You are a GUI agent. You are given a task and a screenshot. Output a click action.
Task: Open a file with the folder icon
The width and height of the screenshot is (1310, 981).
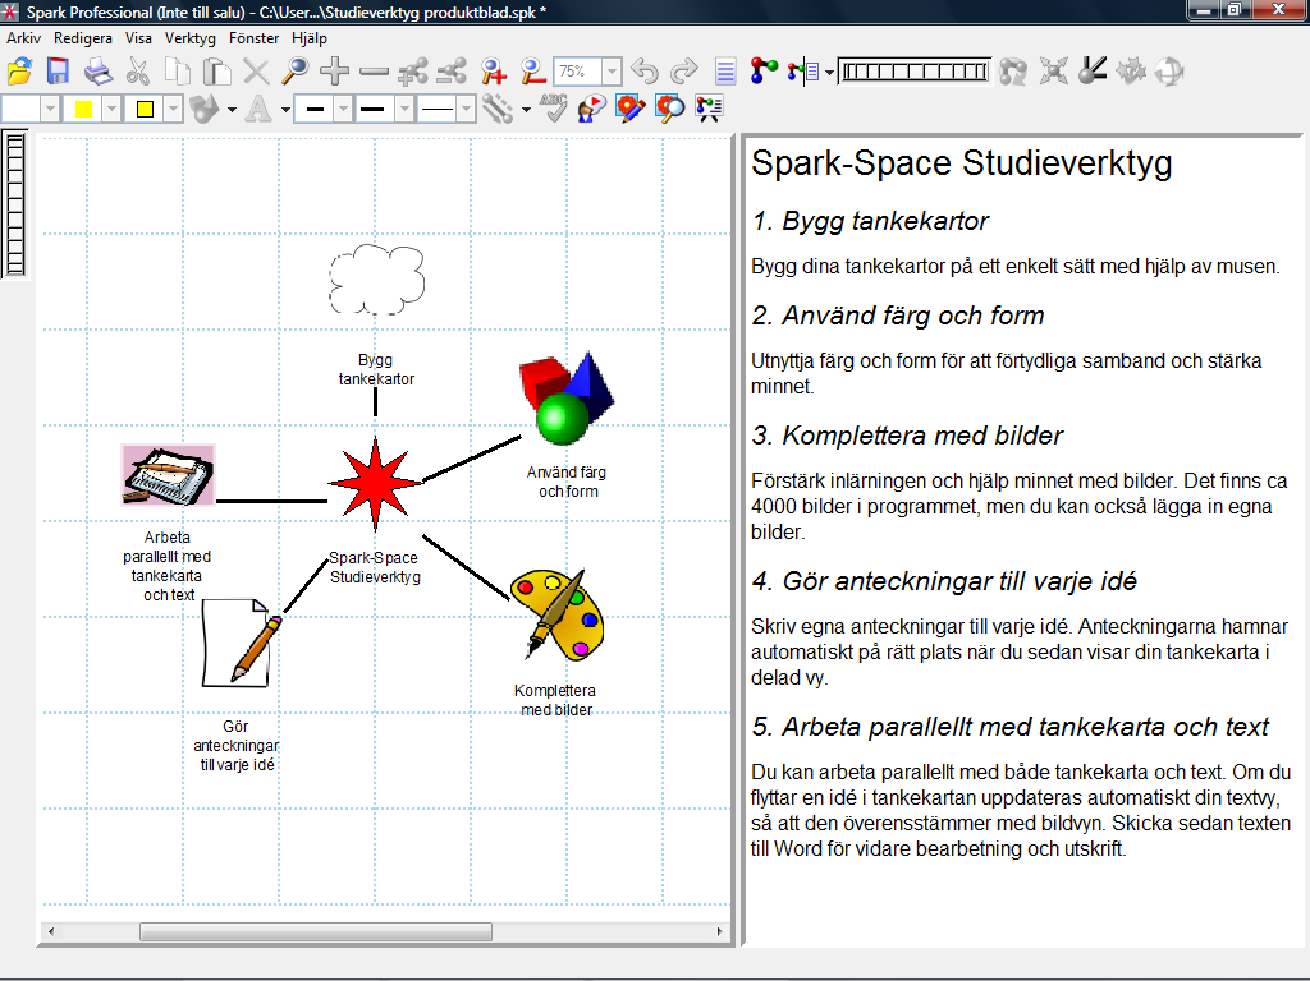pos(19,71)
